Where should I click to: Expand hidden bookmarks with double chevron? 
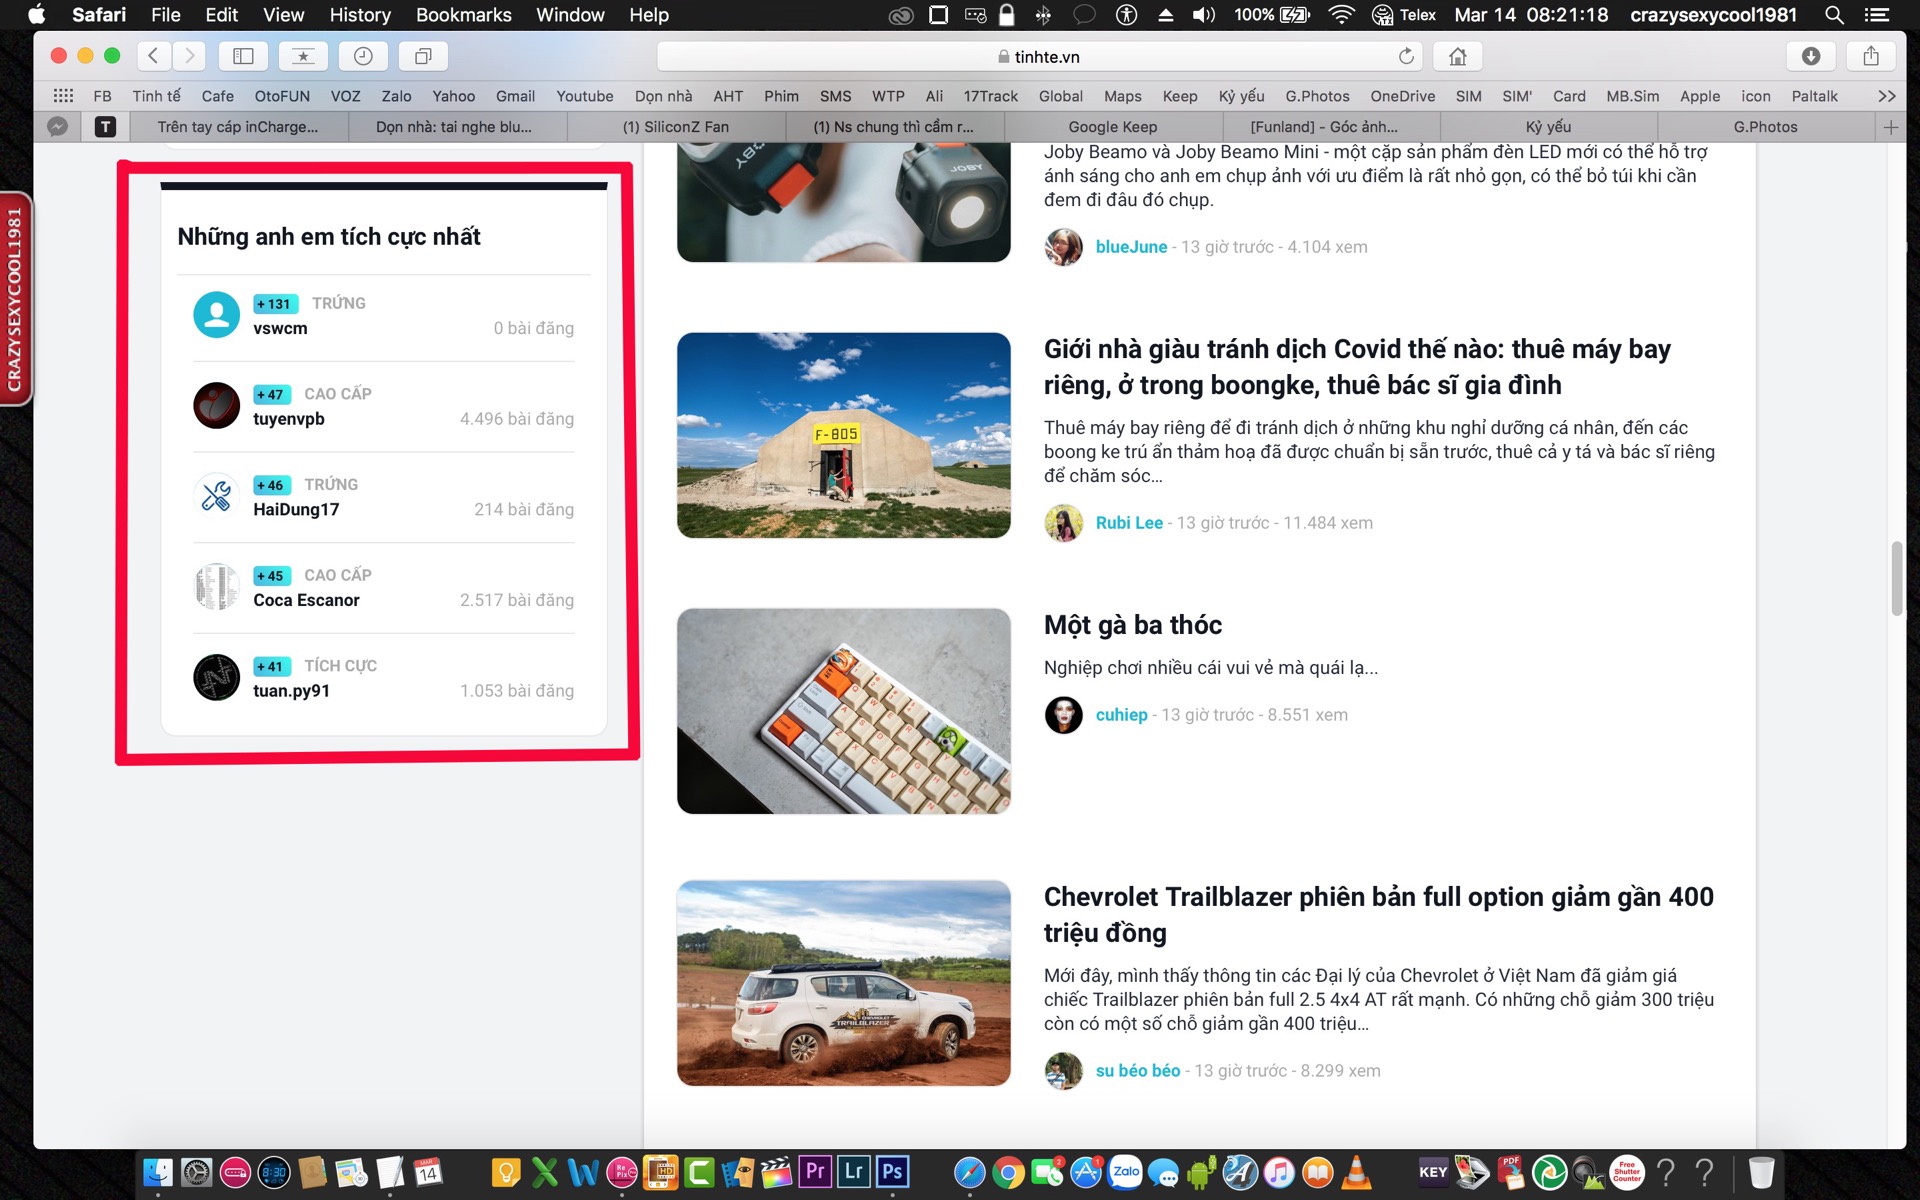pos(1887,96)
